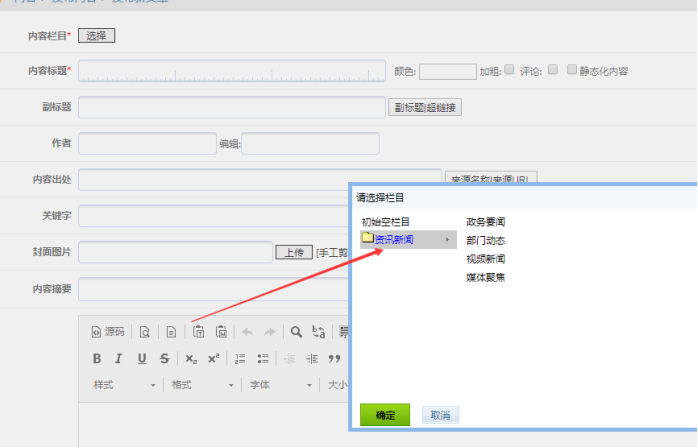Viewport: 698px width, 448px height.
Task: Open the 格式 format dropdown
Action: click(203, 385)
